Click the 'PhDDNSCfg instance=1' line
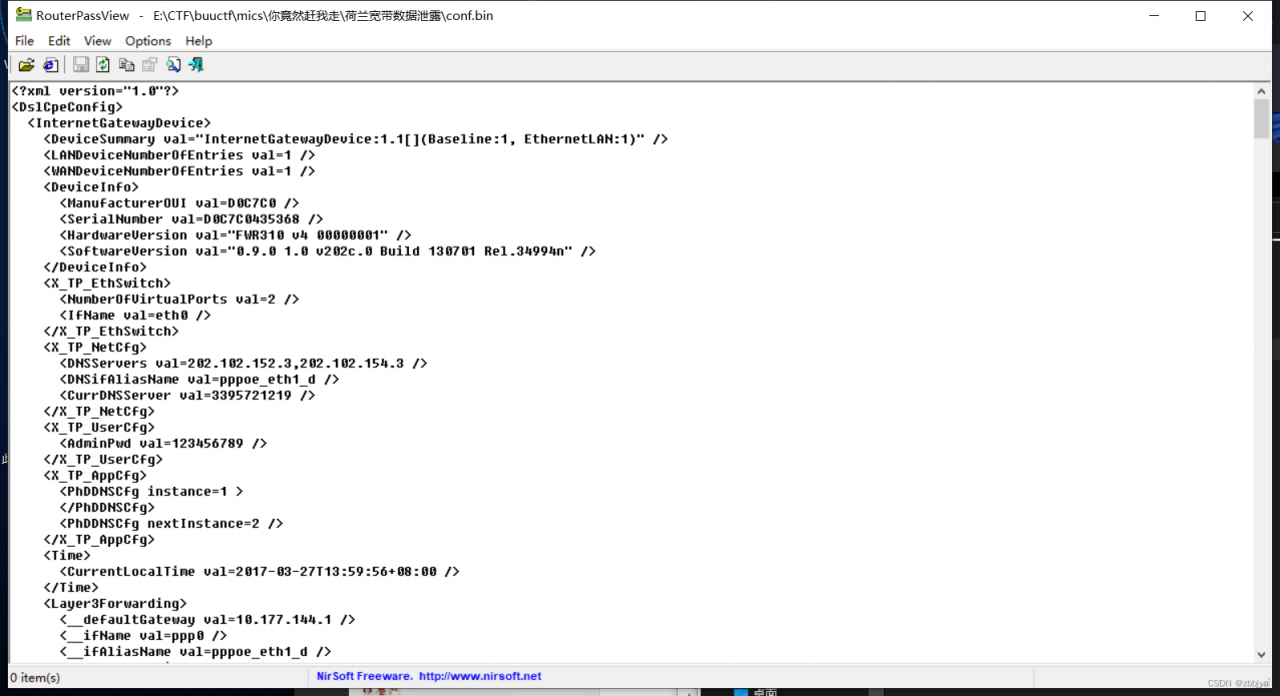 [151, 491]
